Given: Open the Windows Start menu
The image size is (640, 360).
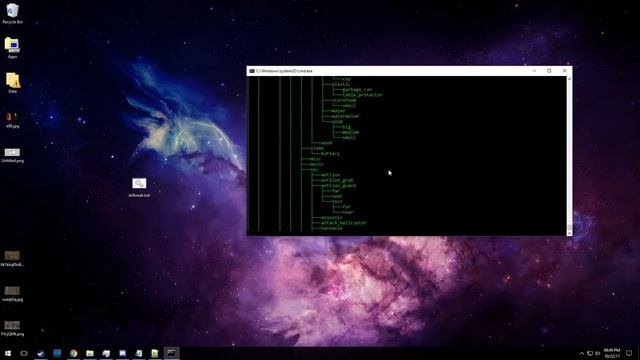Looking at the screenshot, I should [8, 353].
